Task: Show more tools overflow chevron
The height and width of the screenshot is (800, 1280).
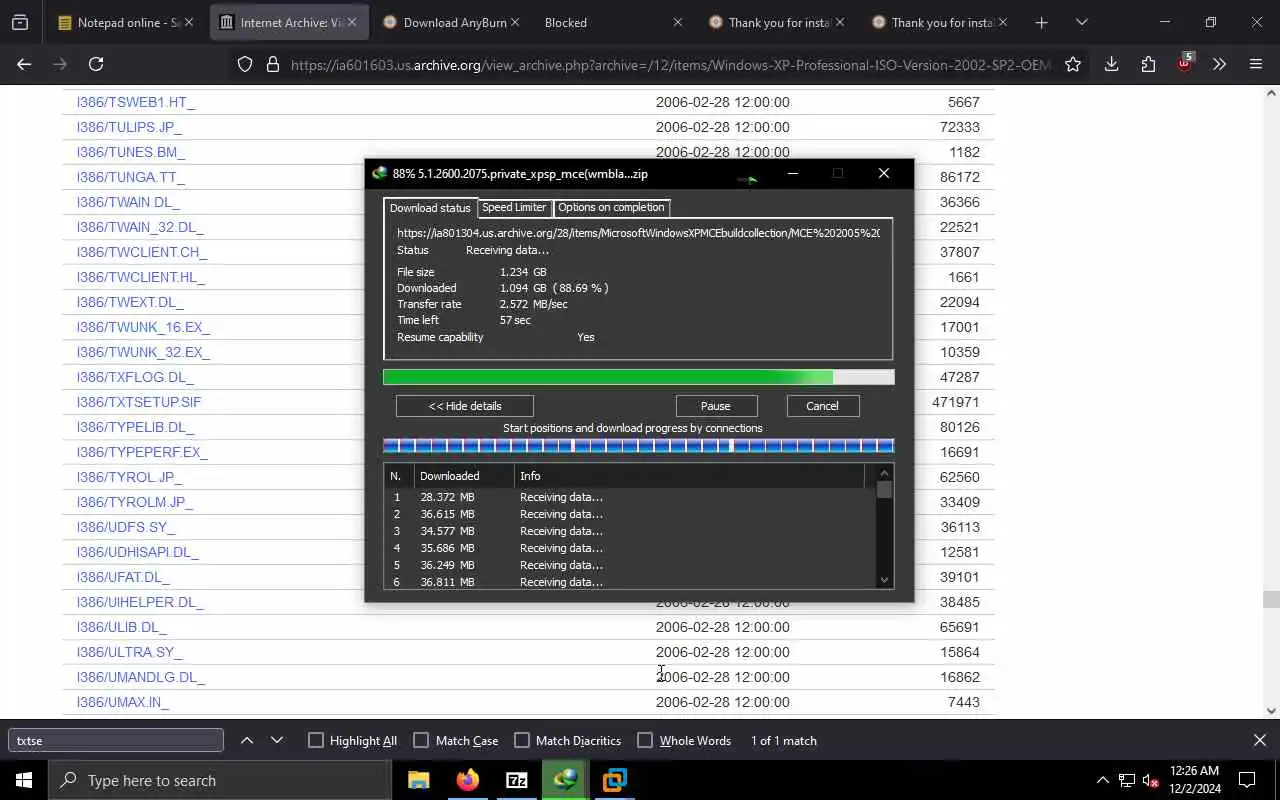Action: (x=1219, y=64)
